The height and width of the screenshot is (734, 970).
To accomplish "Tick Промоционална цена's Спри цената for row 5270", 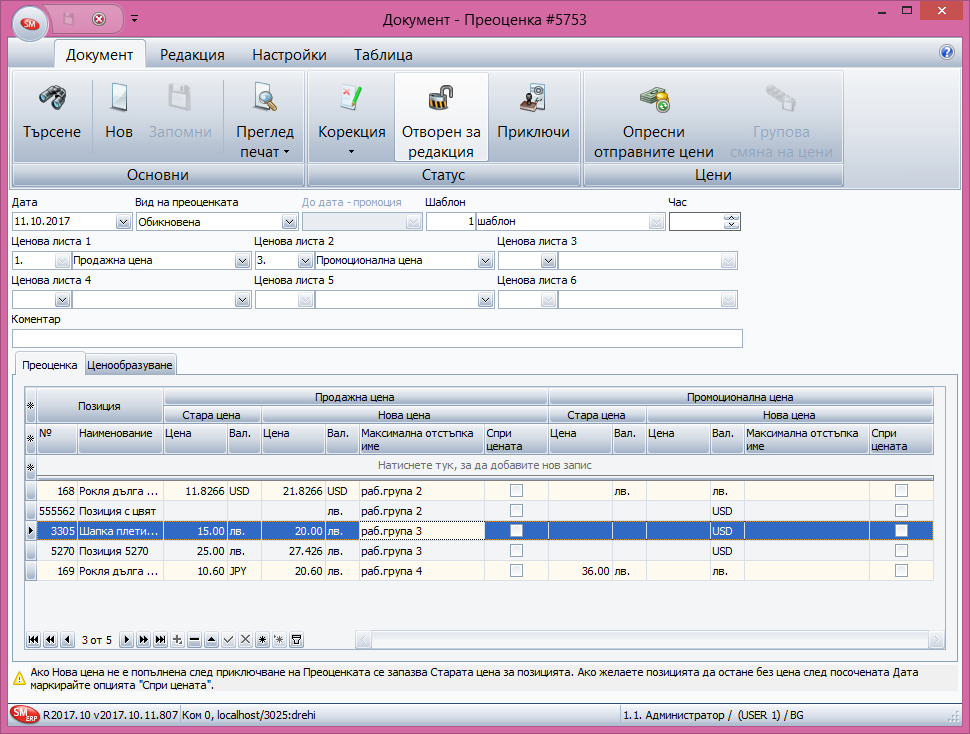I will click(901, 550).
